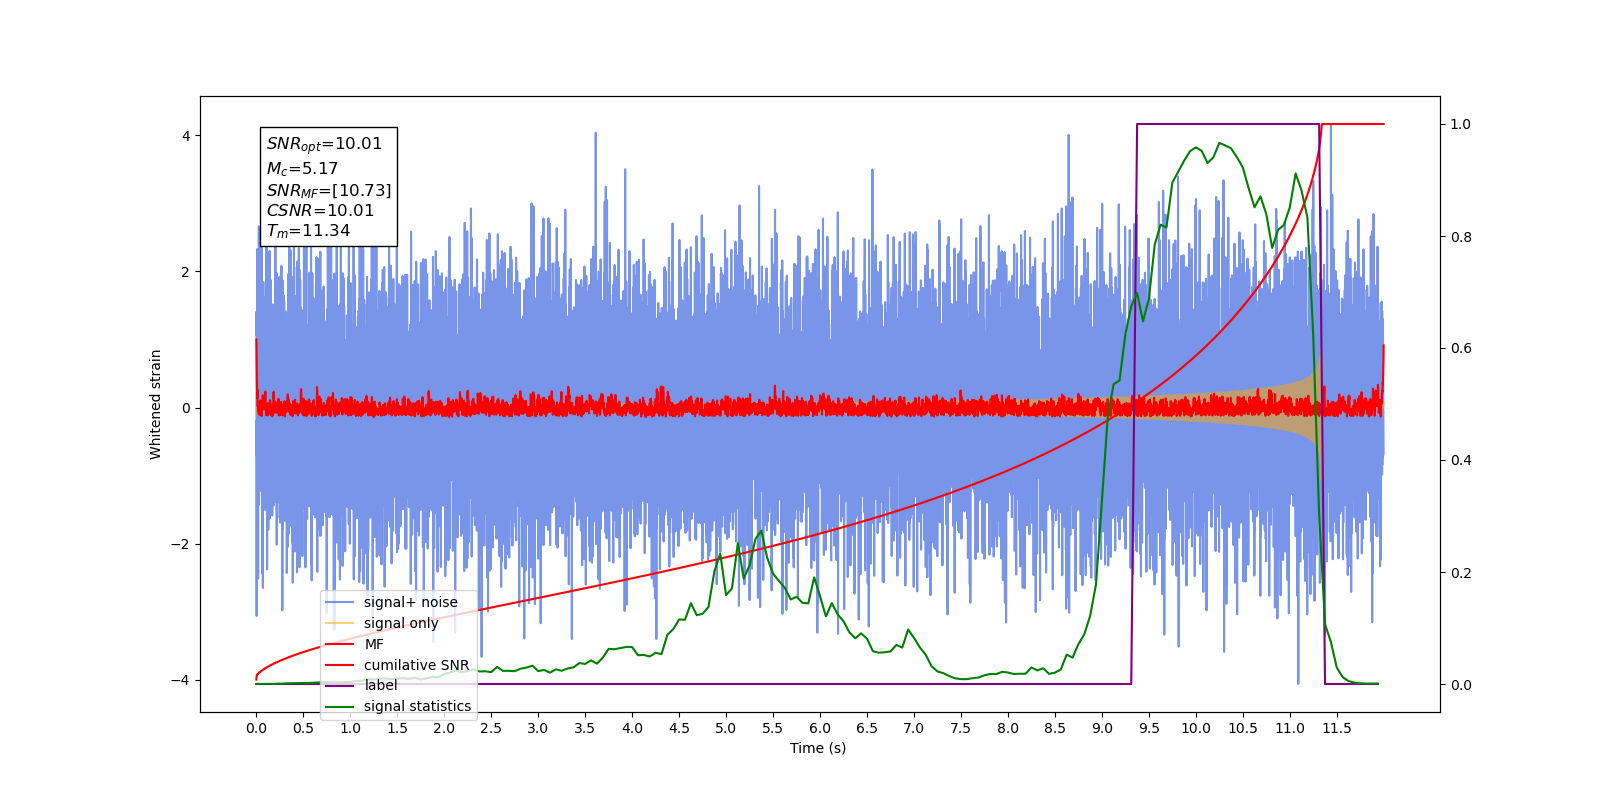Click the SNRopt=10.01 annotation text

324,144
